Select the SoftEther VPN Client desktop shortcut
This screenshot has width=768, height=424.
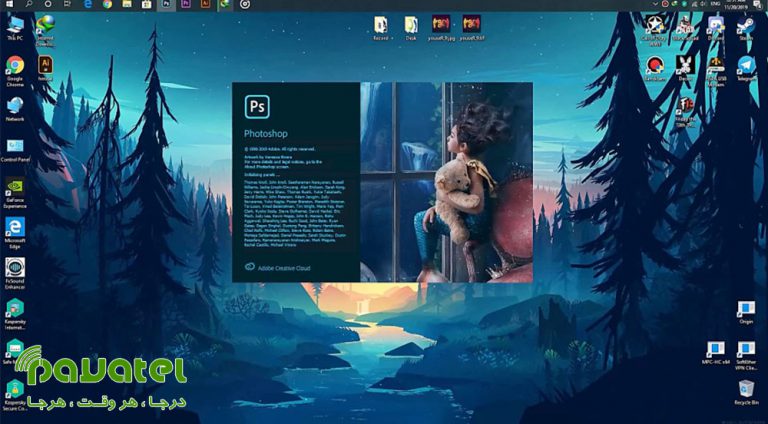tap(746, 355)
